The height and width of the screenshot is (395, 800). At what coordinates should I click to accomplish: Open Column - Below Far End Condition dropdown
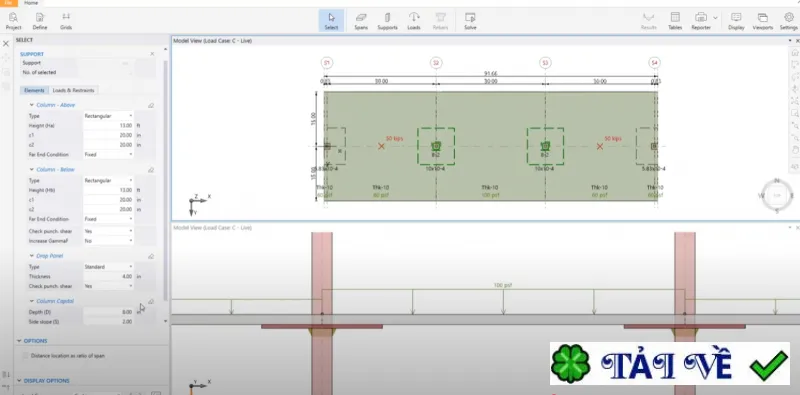(108, 219)
